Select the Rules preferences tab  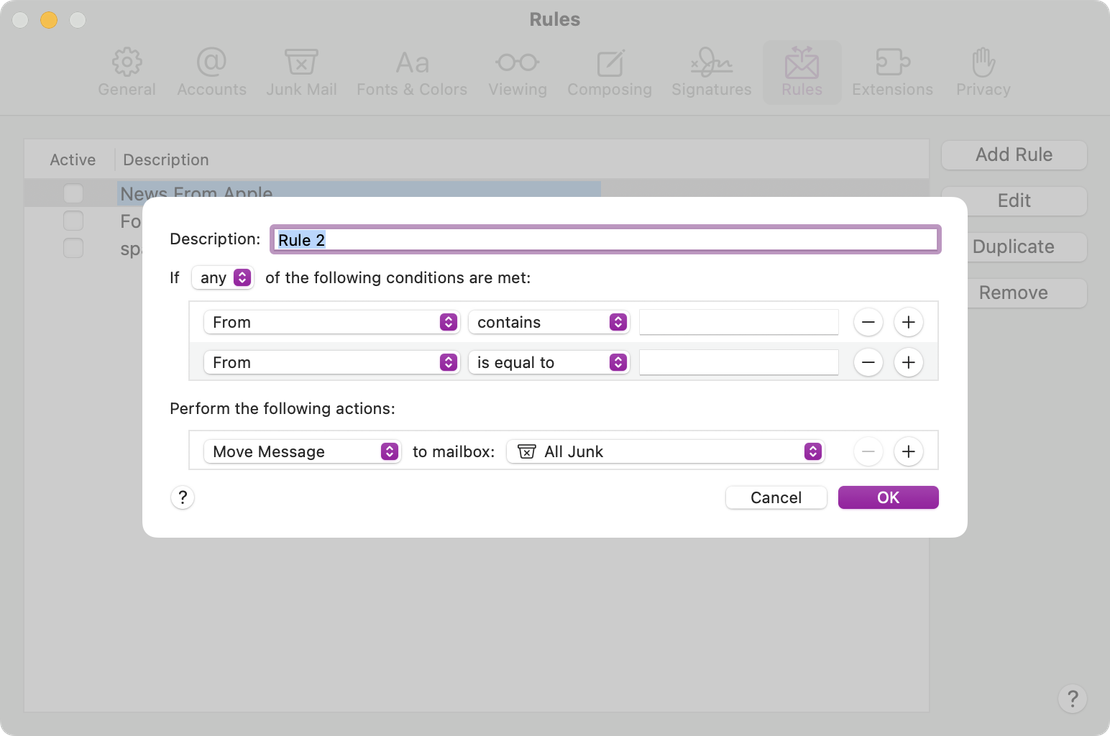click(x=802, y=72)
